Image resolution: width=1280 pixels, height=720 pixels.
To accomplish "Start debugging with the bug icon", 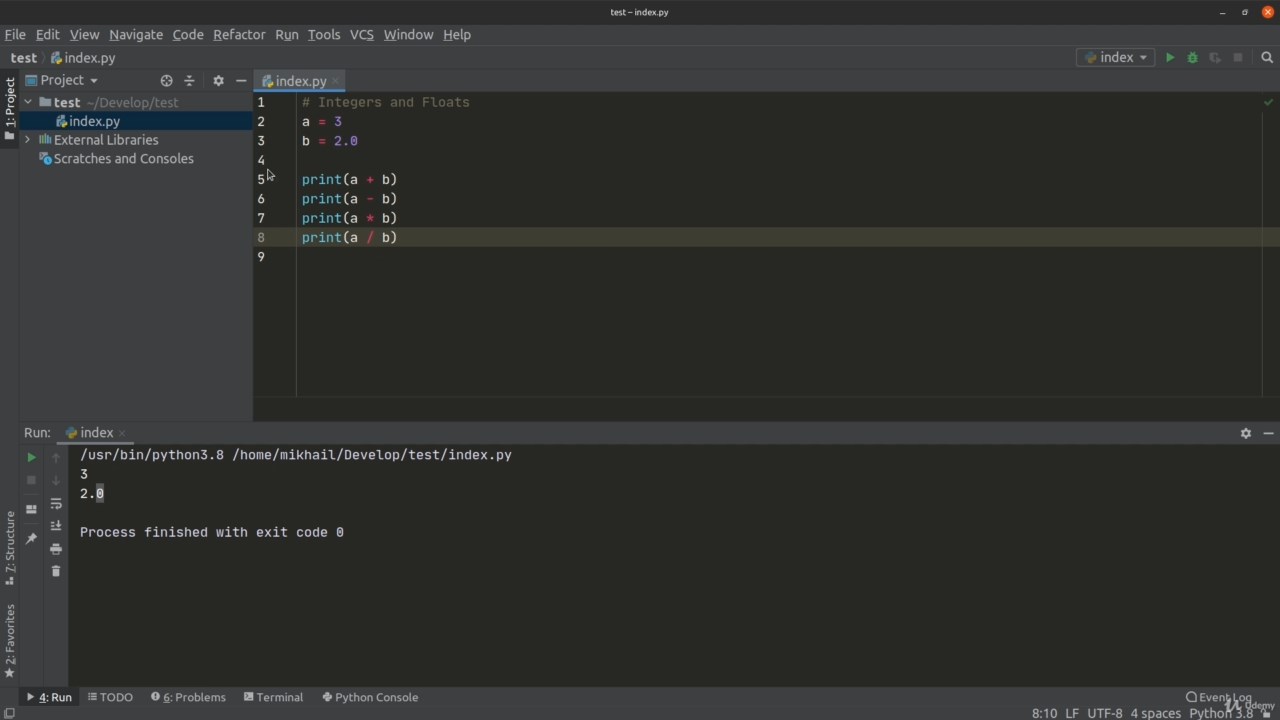I will (1192, 58).
